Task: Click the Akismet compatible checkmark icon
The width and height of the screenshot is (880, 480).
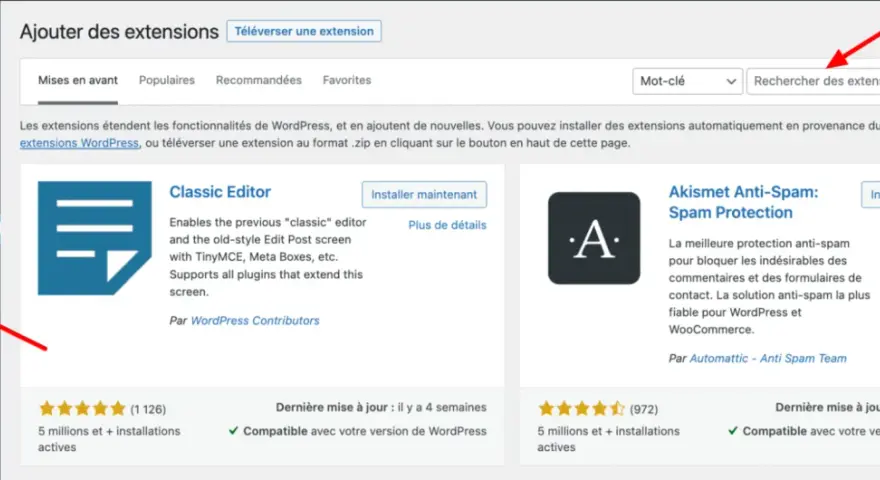Action: 732,431
